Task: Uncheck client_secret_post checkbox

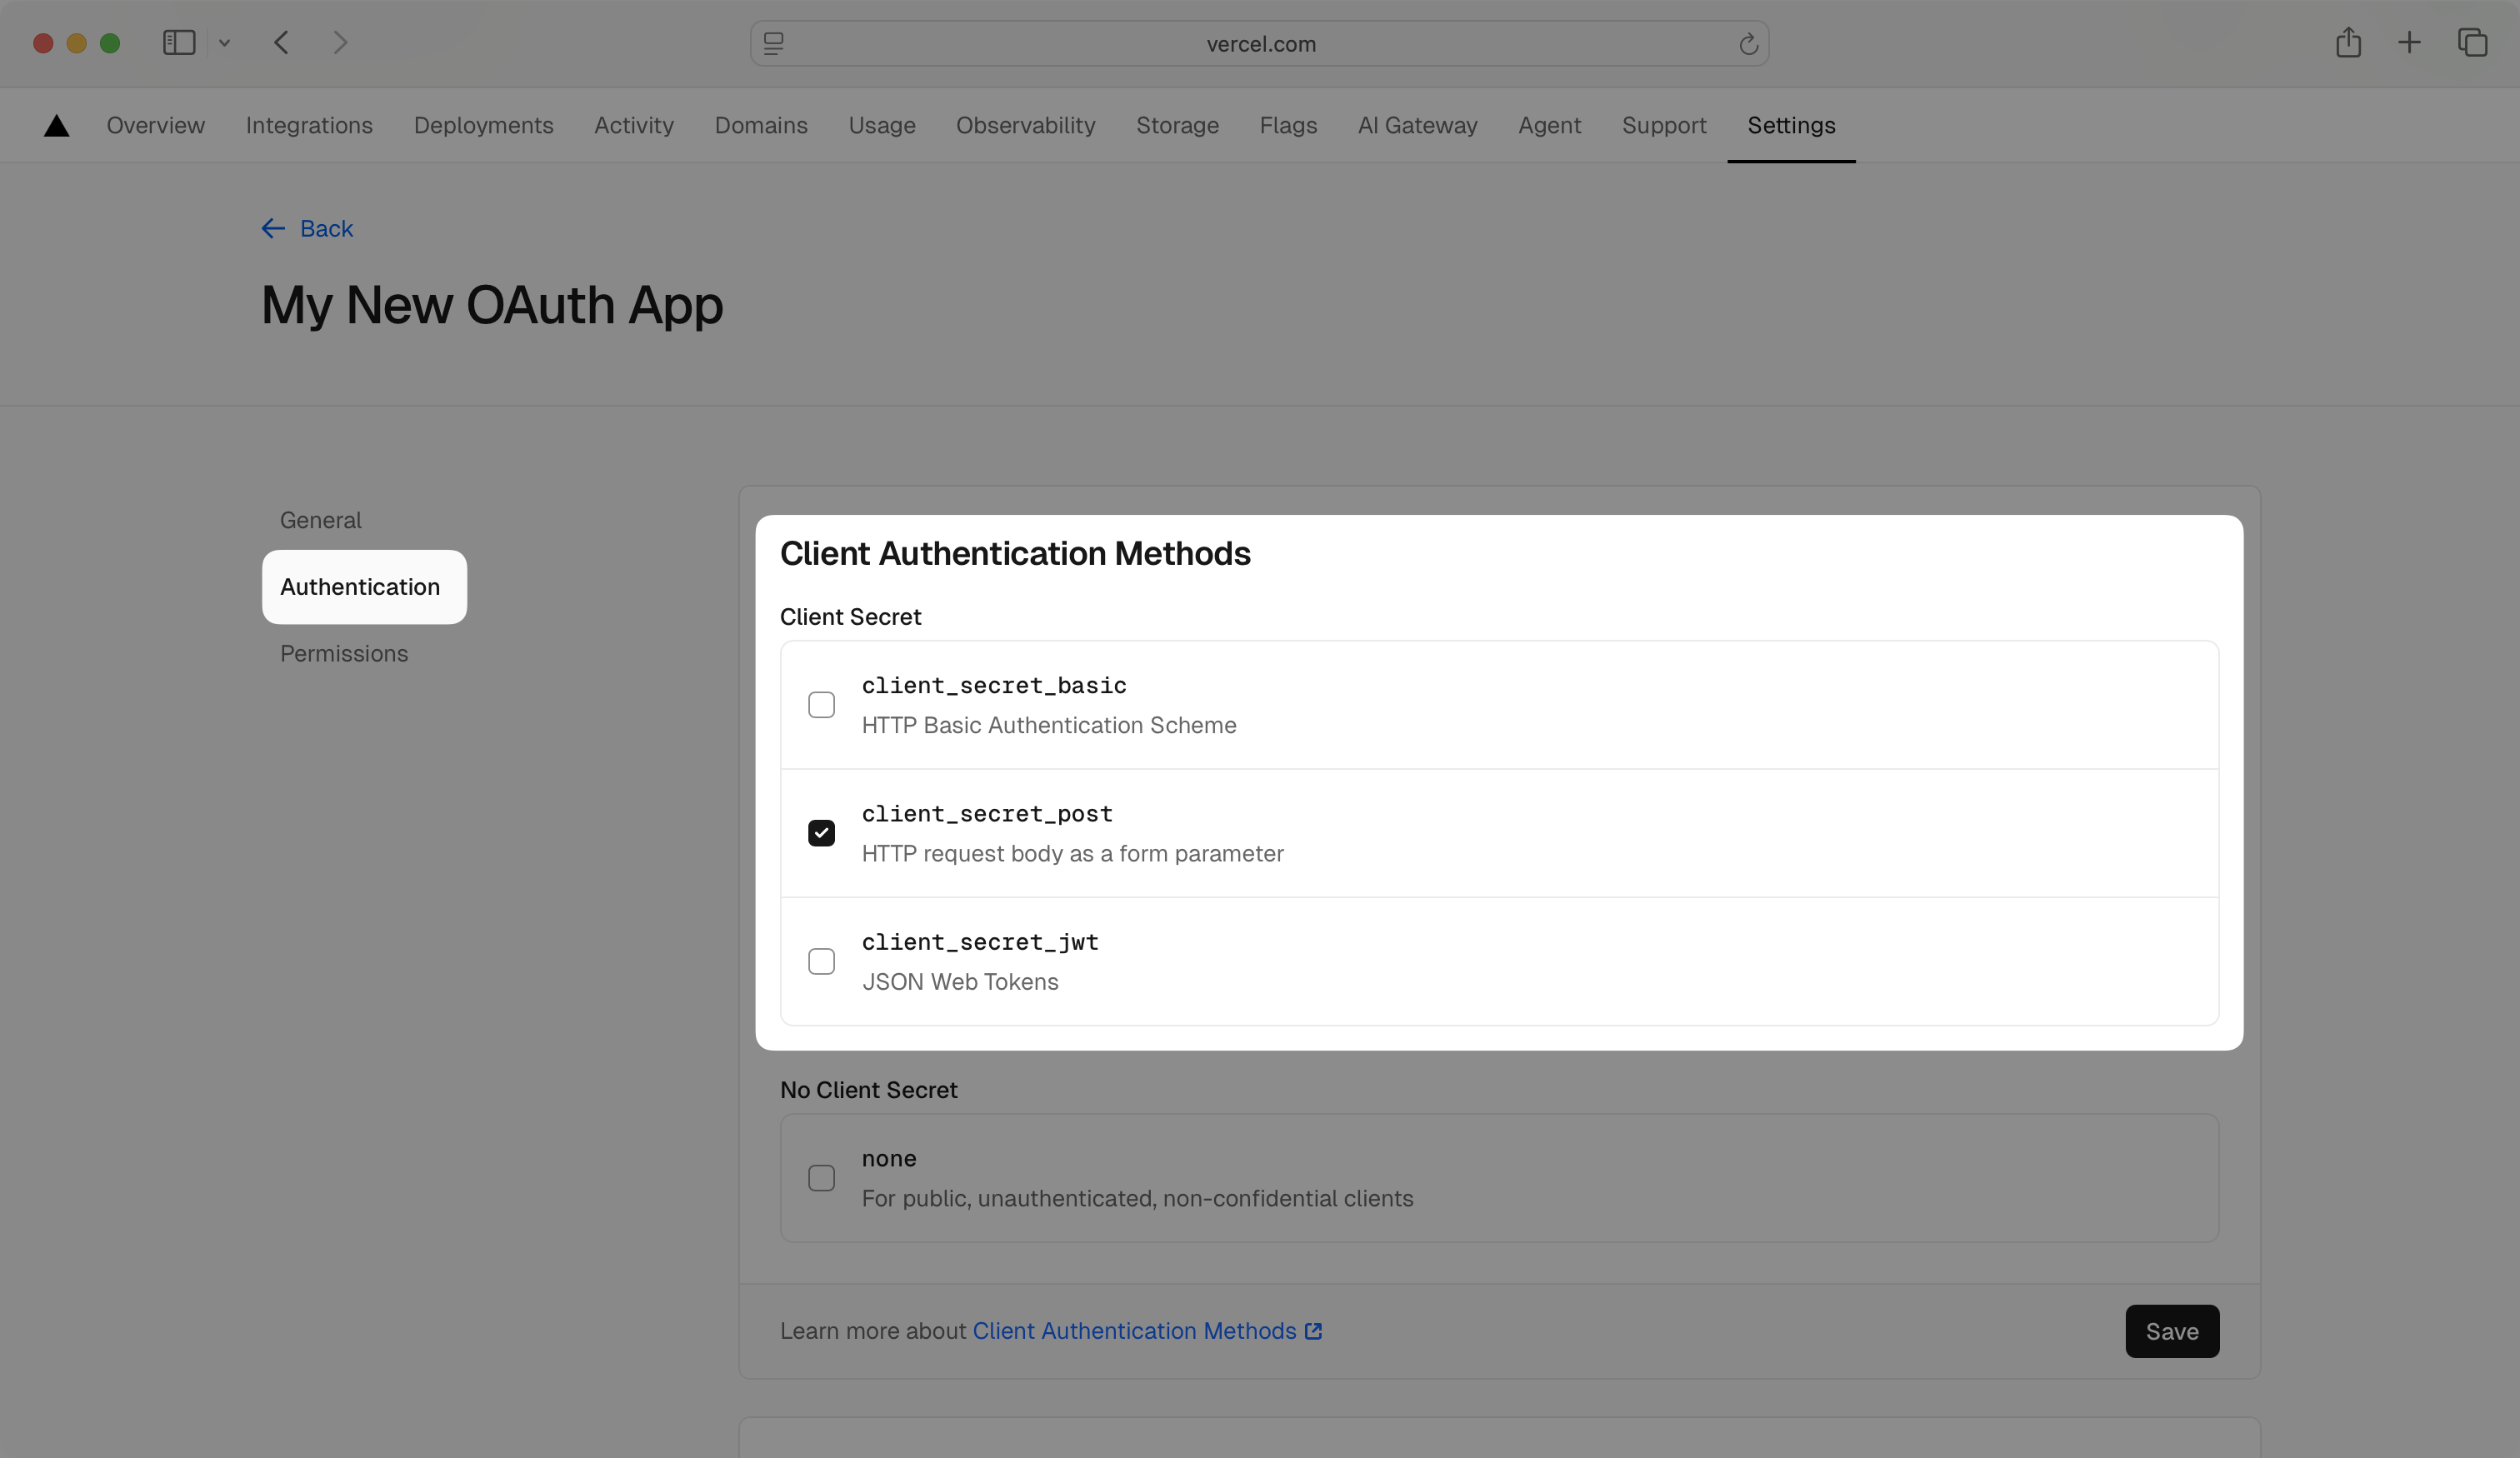Action: [x=821, y=833]
